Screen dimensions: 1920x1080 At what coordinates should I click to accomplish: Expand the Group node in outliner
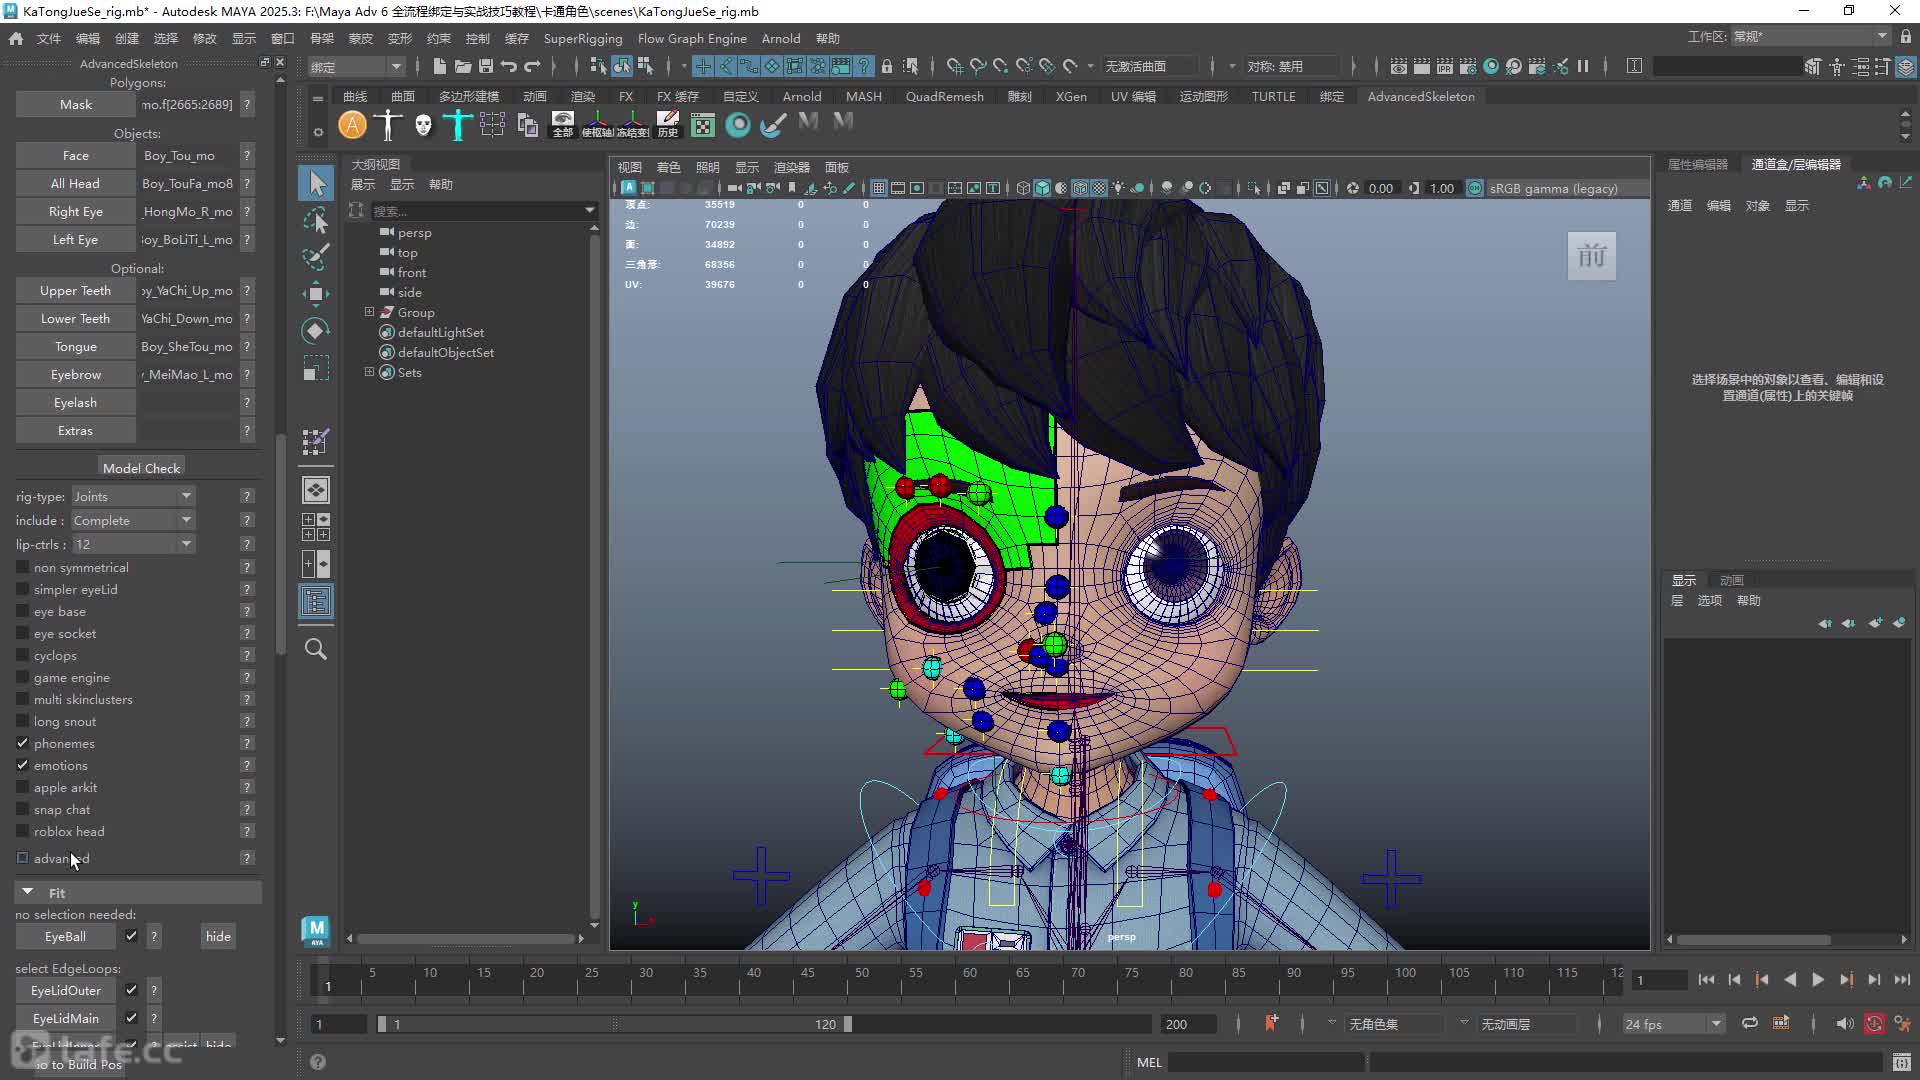pos(369,312)
